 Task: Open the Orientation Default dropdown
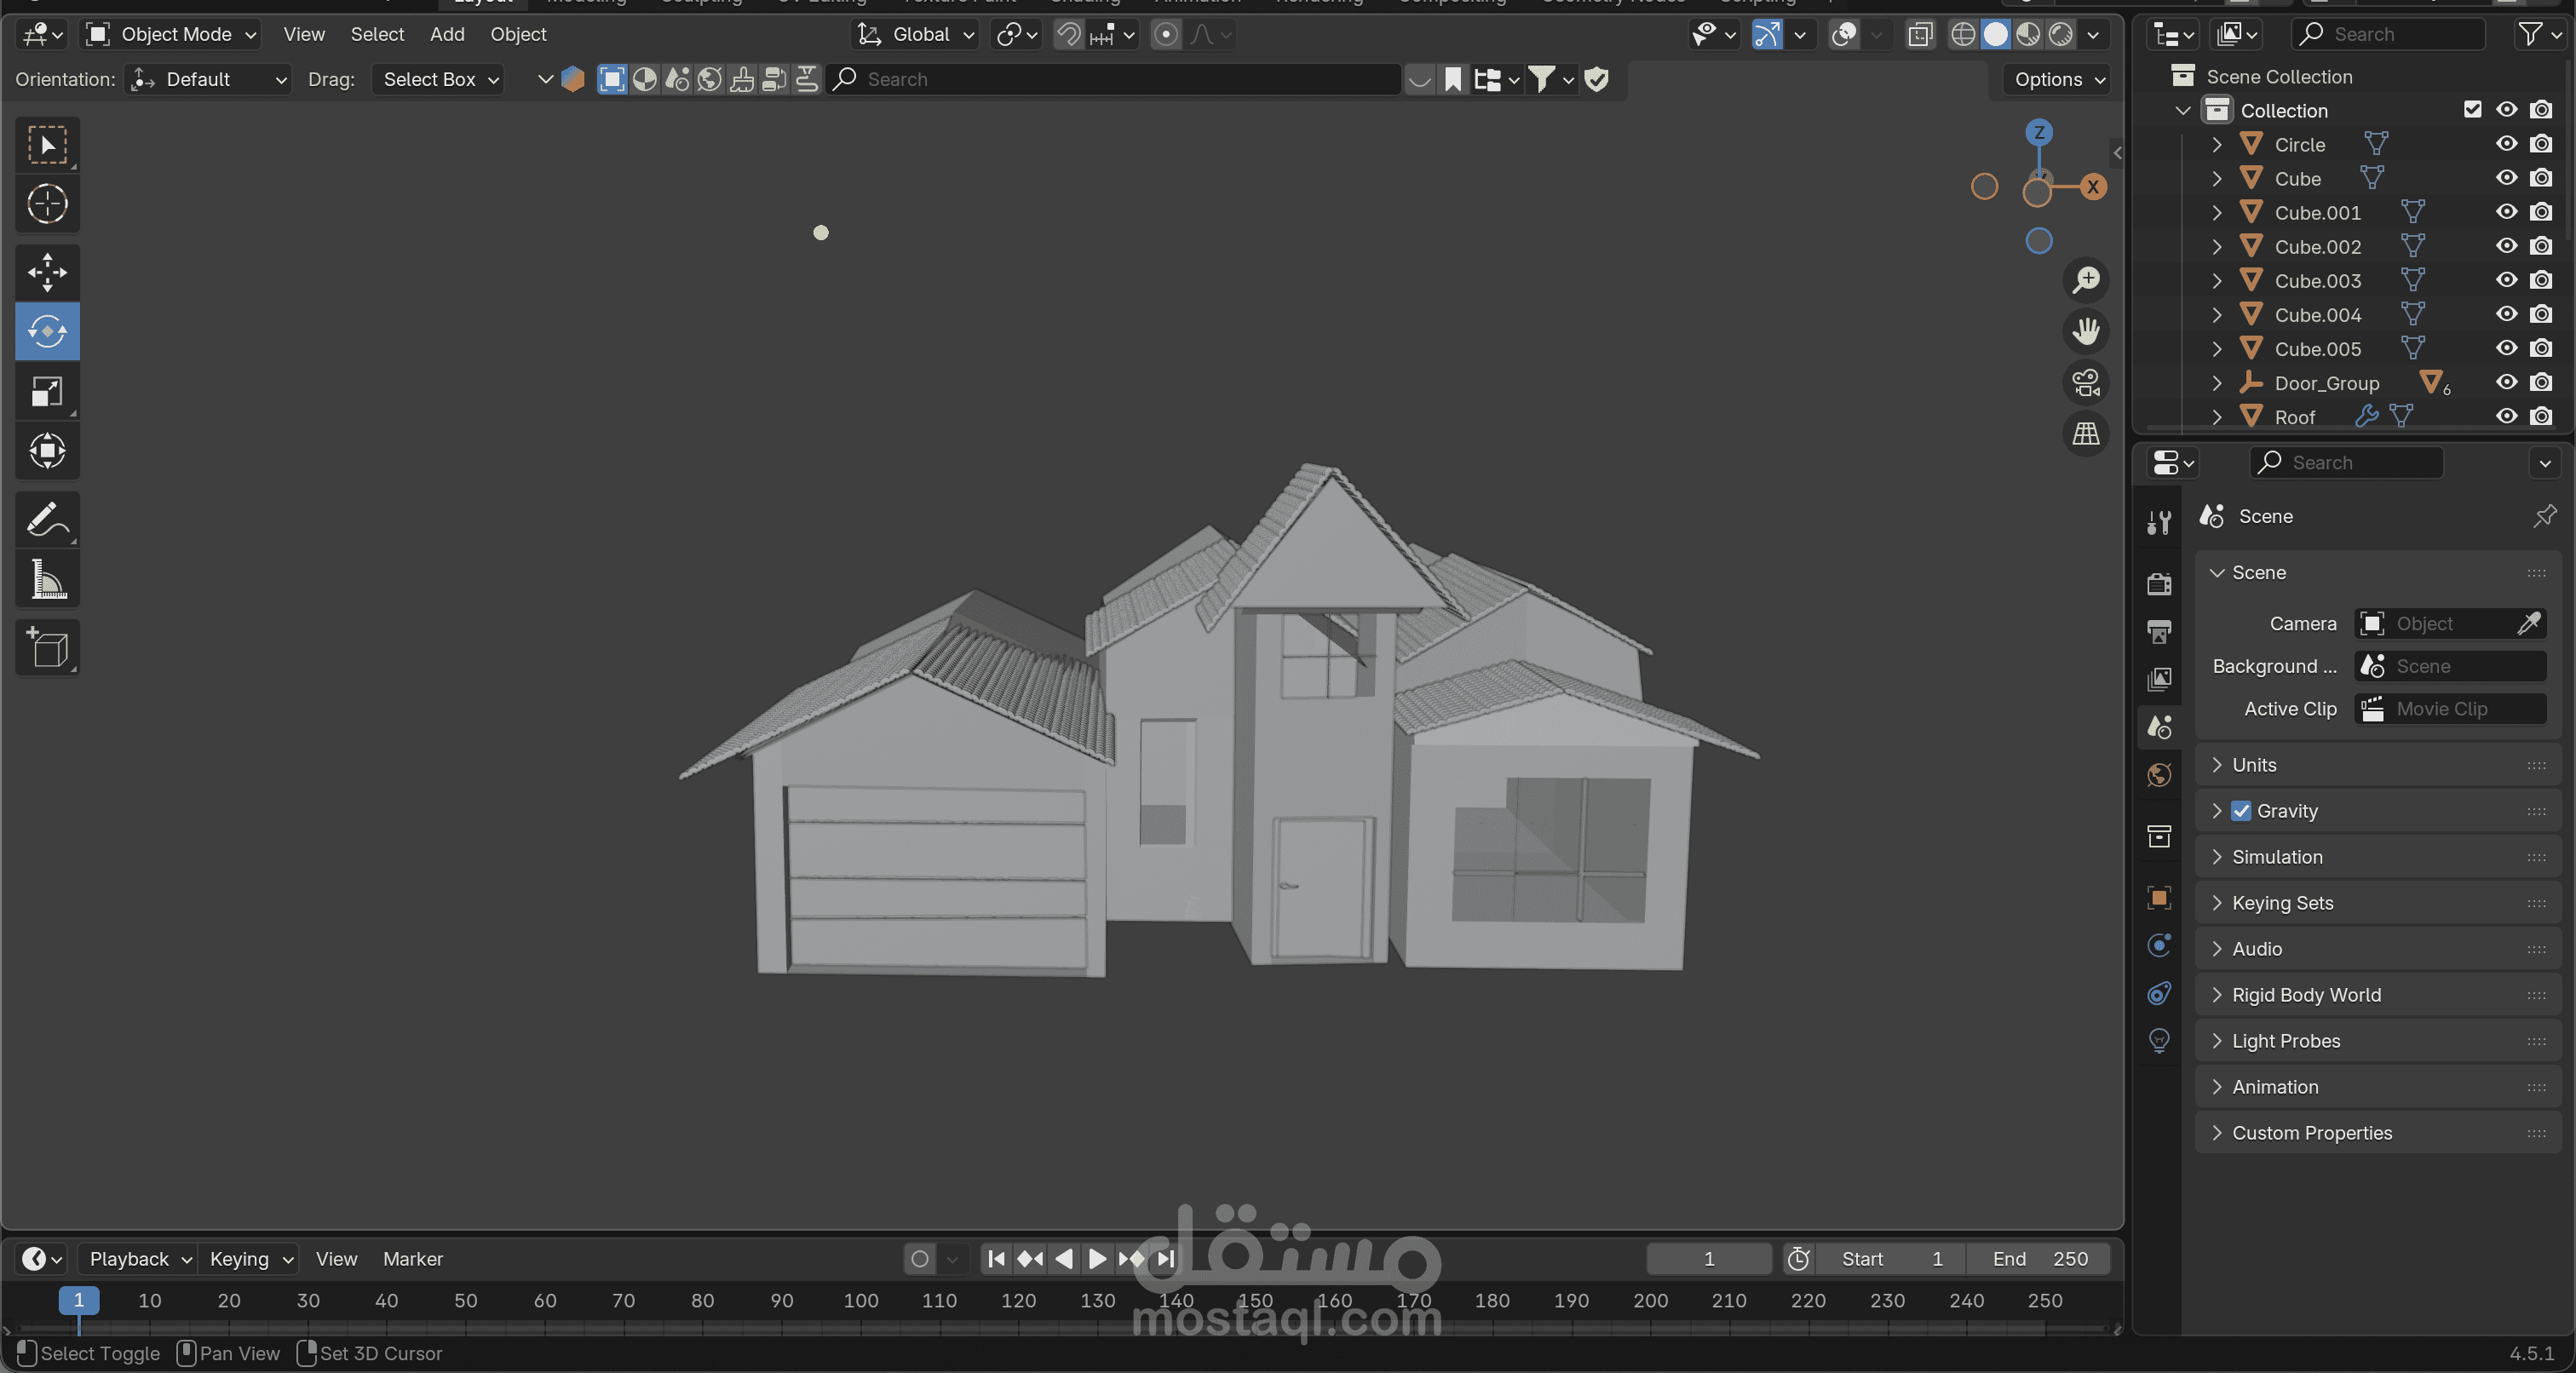[208, 79]
